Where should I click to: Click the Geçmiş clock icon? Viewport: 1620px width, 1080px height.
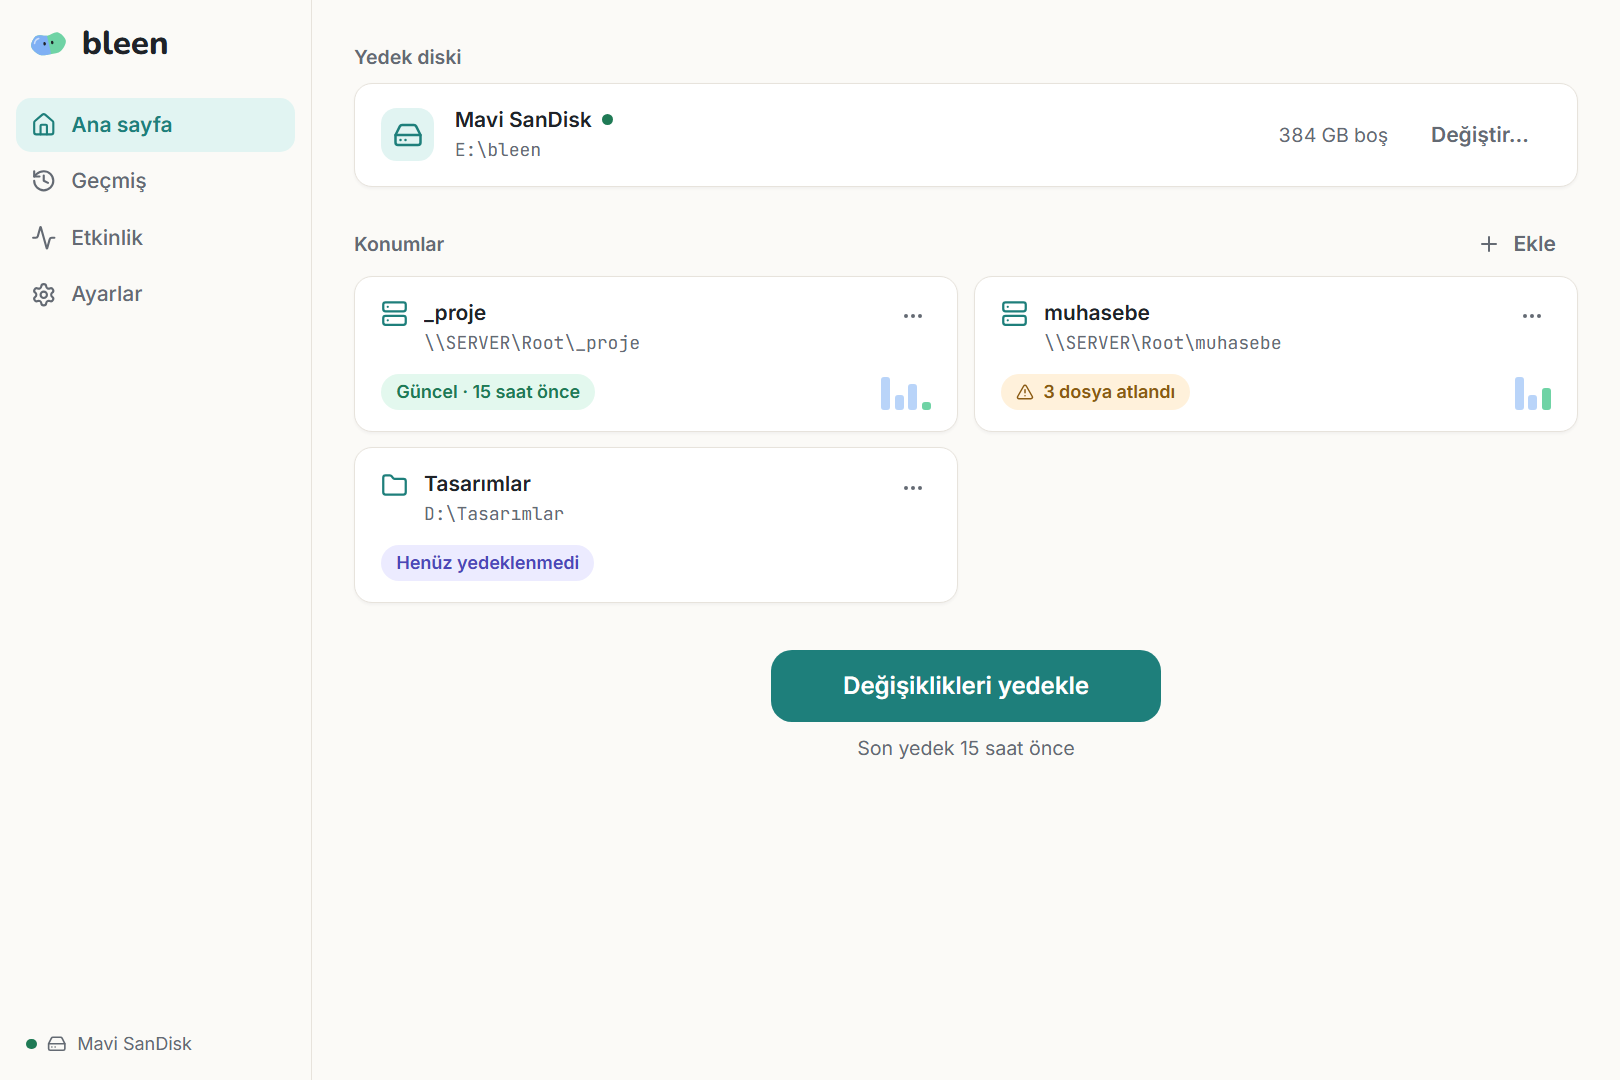click(x=43, y=181)
